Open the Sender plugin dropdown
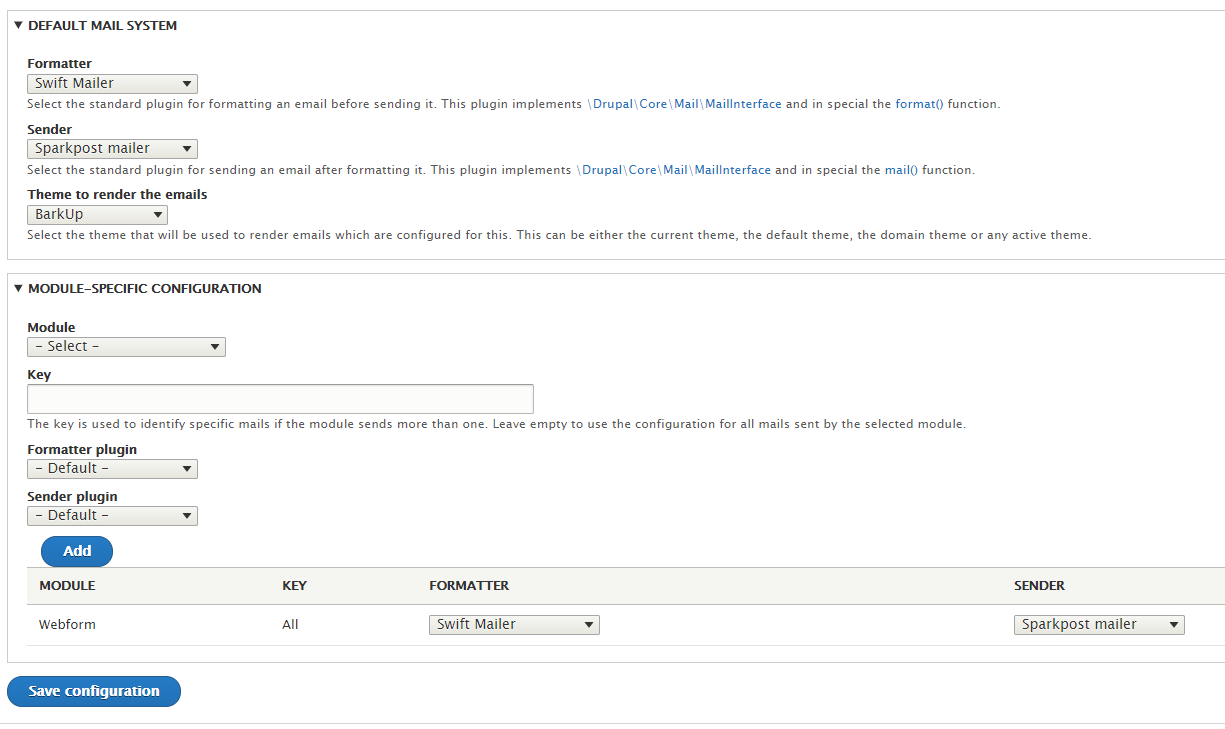 [112, 515]
